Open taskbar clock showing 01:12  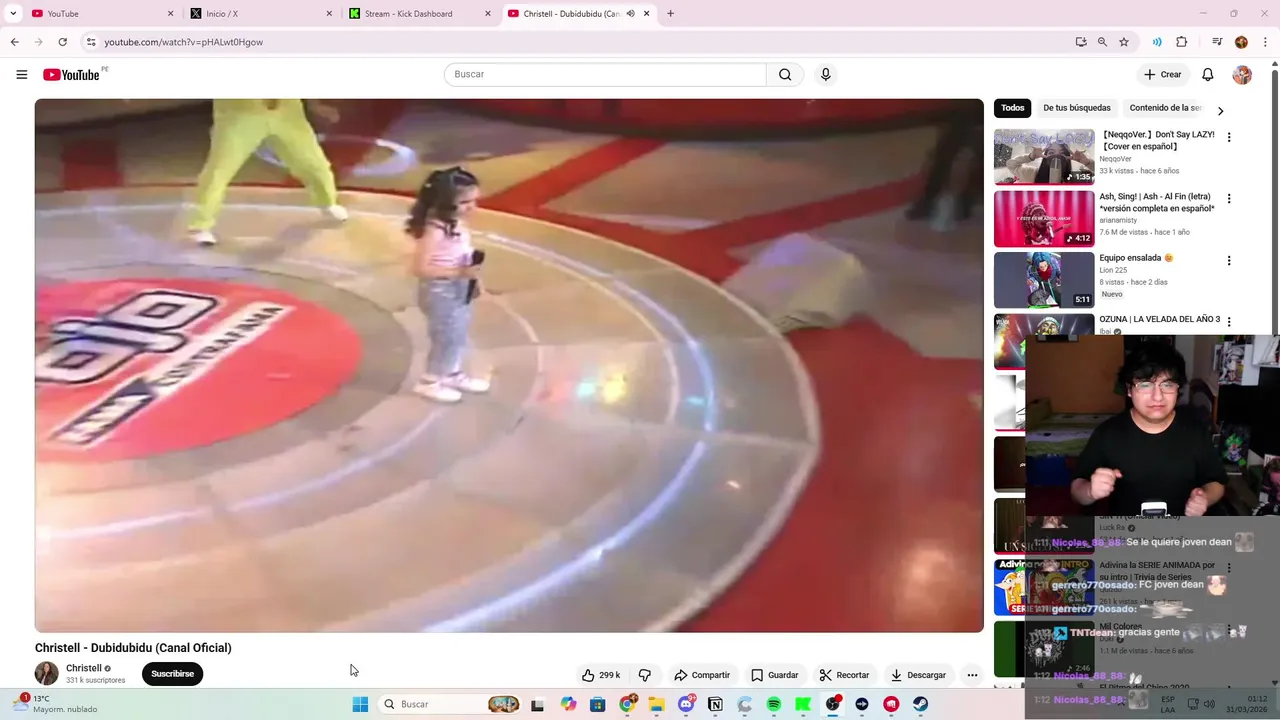1249,704
